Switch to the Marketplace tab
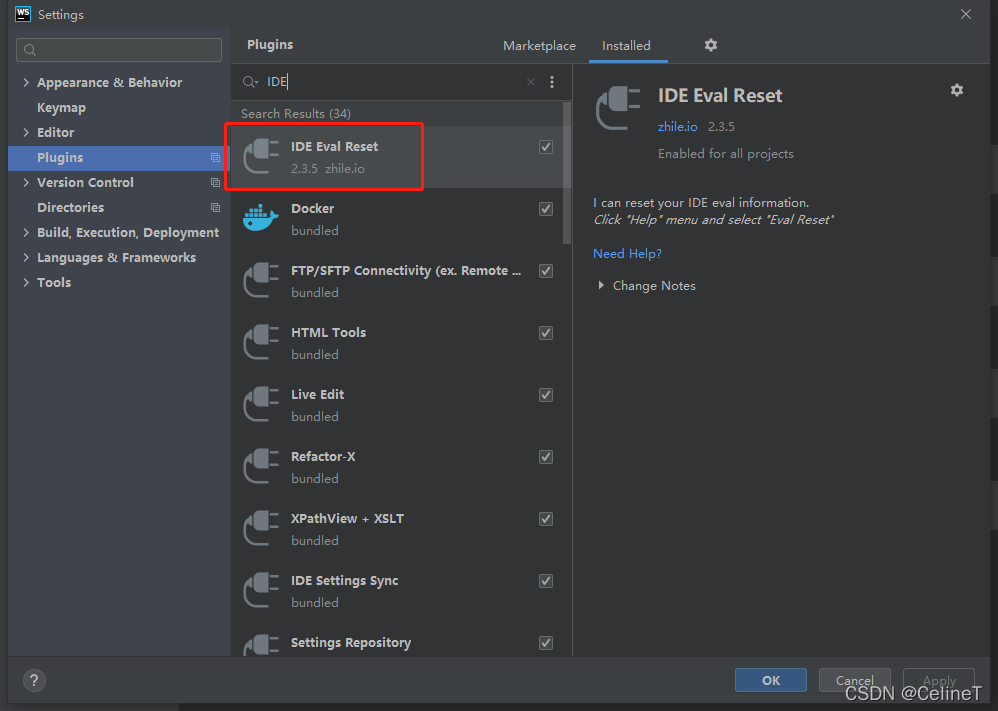This screenshot has height=711, width=998. point(539,46)
